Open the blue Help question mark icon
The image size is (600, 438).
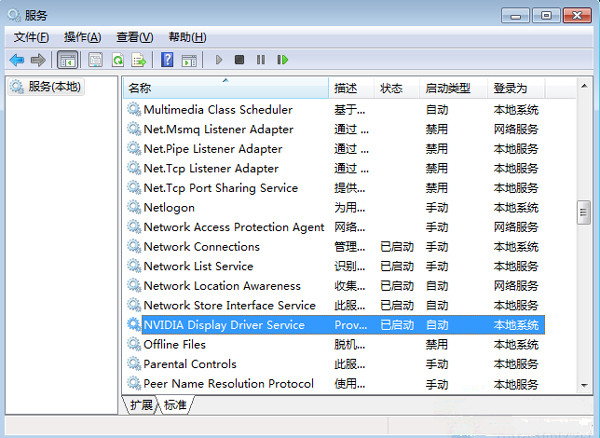pos(167,60)
